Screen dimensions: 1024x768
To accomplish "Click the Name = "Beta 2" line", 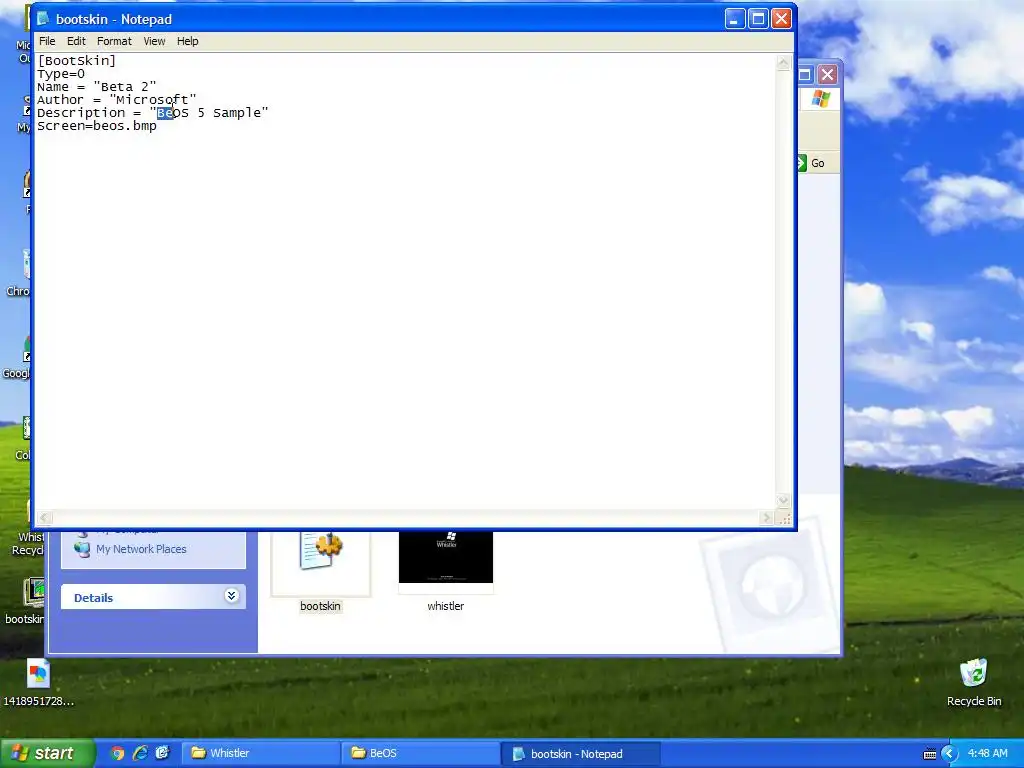I will (x=97, y=87).
